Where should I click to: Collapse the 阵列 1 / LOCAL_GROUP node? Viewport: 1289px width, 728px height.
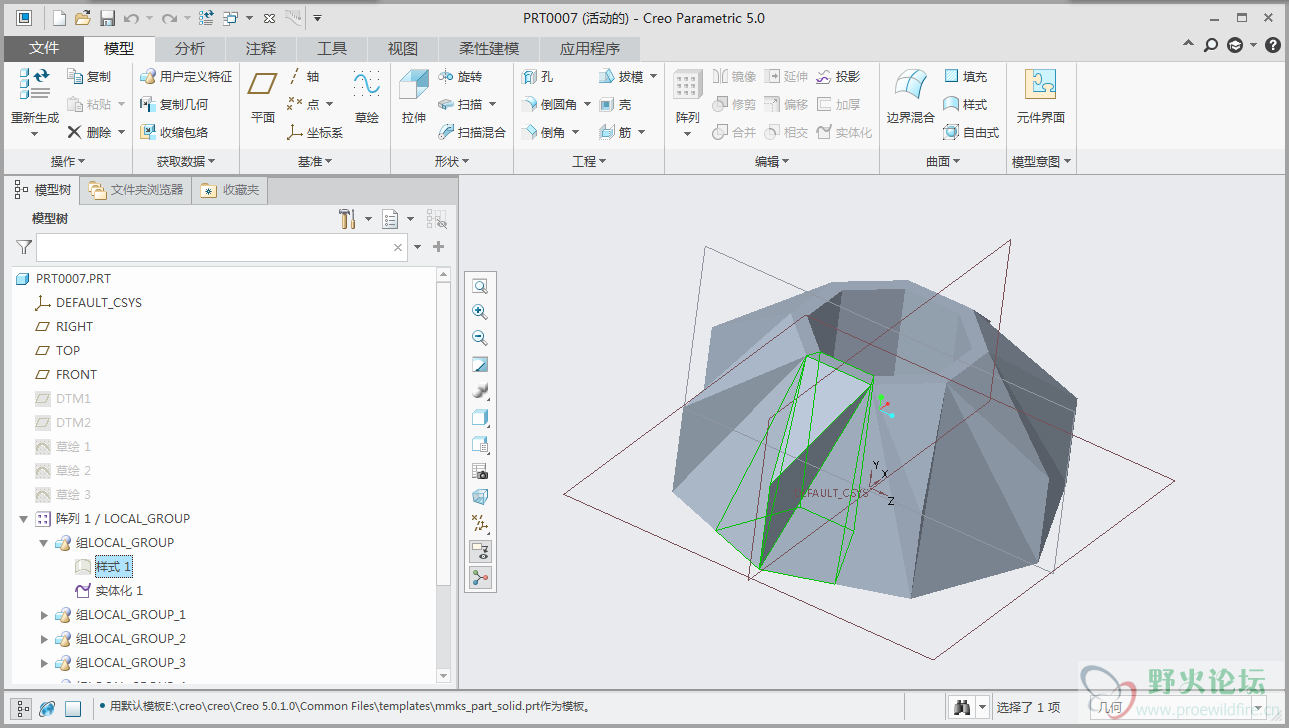(x=23, y=519)
